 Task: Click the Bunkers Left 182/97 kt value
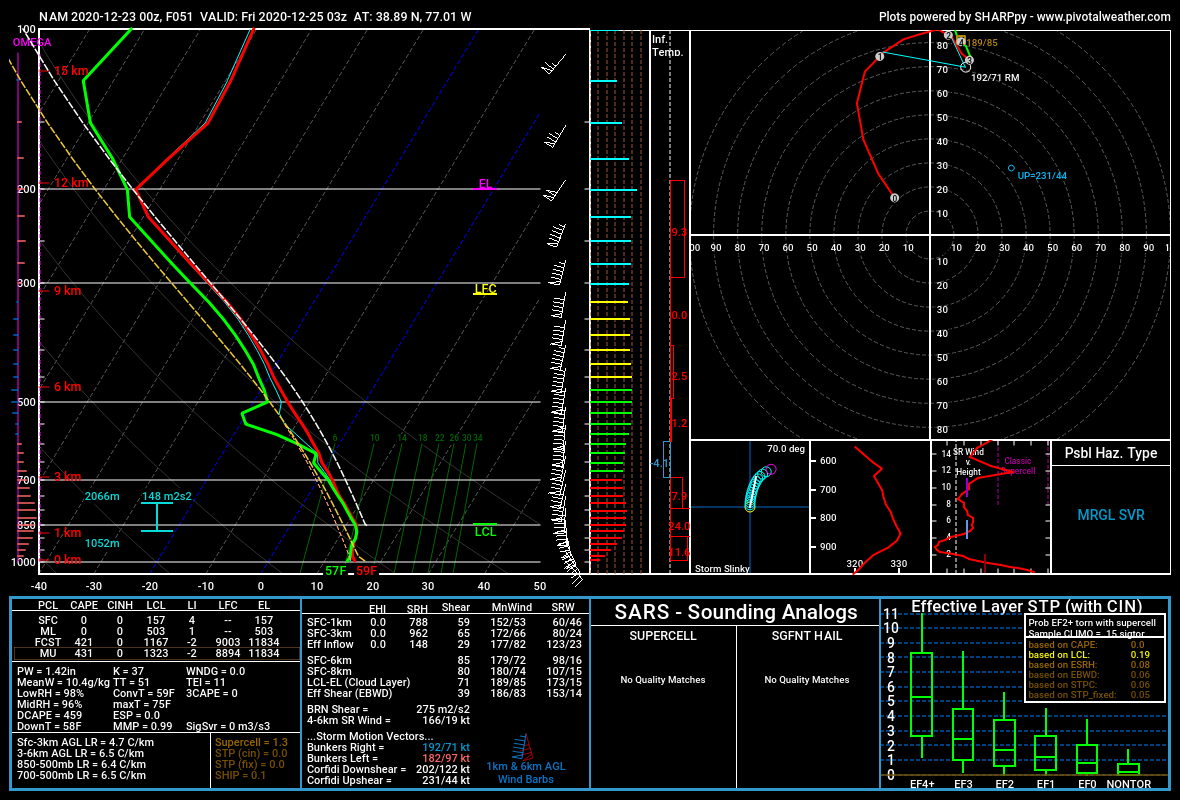coord(446,758)
